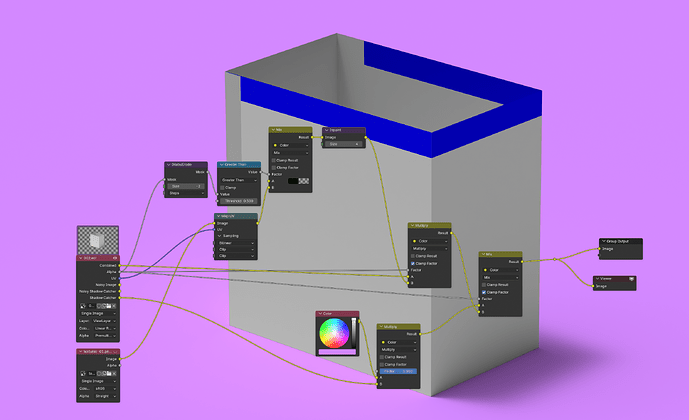Open Straight alpha dropdown in texture Image node
Image resolution: width=689 pixels, height=420 pixels.
104,396
